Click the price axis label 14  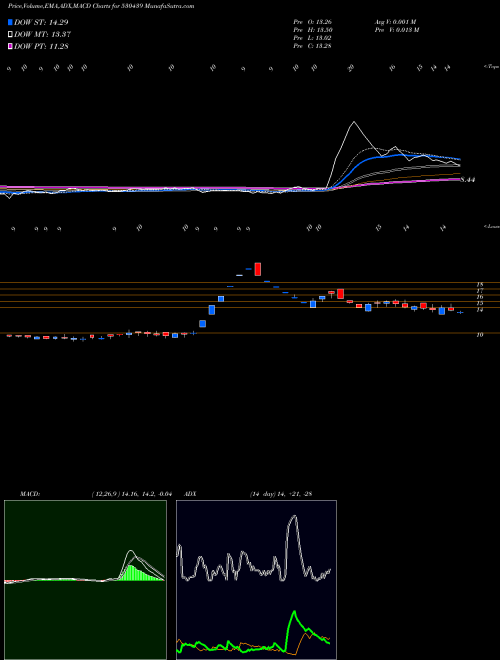tap(480, 310)
